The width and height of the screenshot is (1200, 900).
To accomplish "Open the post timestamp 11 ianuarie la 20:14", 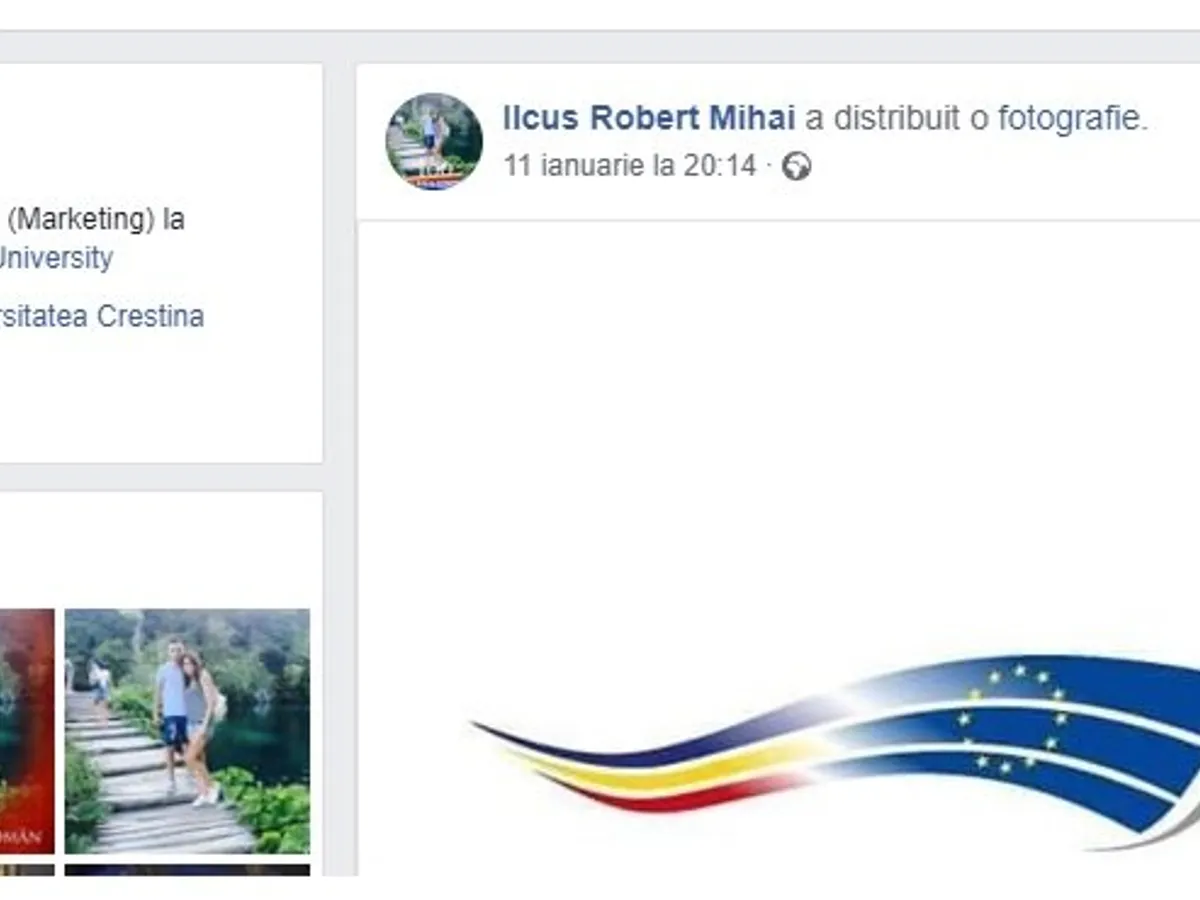I will (630, 166).
